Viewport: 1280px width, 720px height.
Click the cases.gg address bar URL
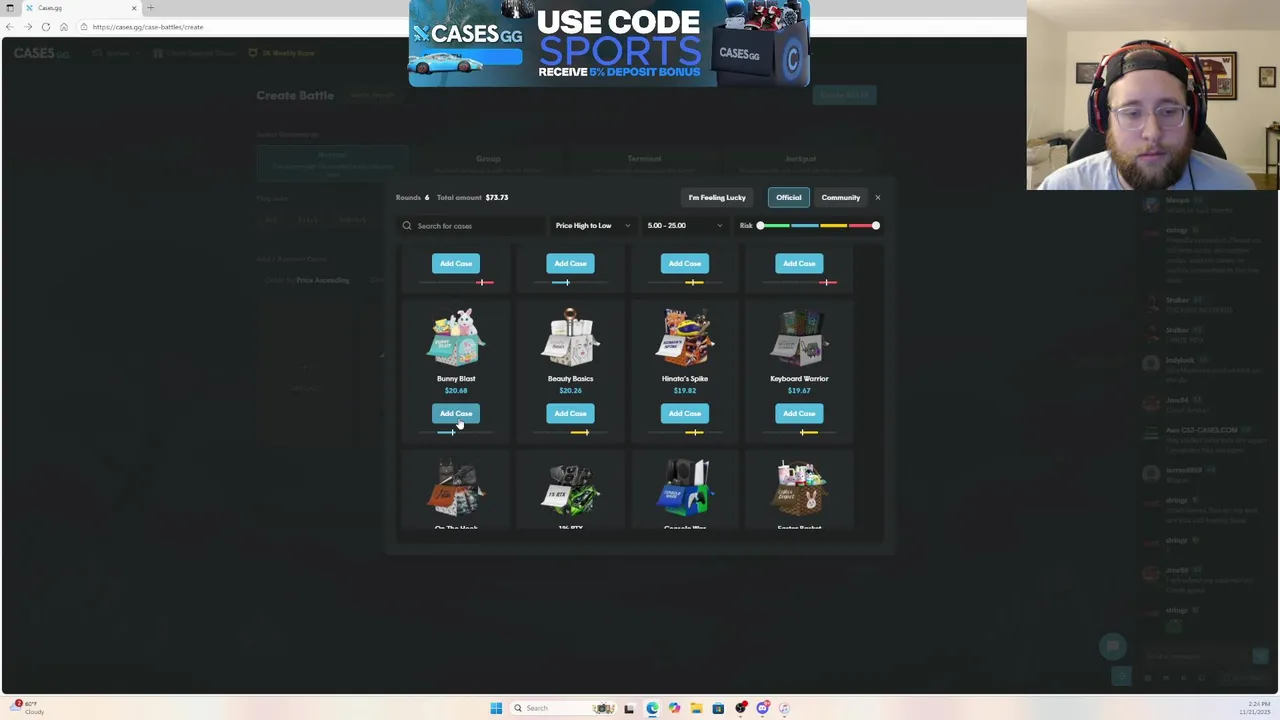(148, 27)
